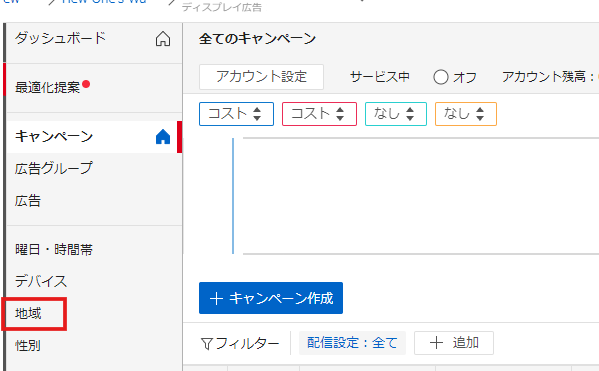The height and width of the screenshot is (371, 599).
Task: Open the teal なし metric dropdown
Action: [x=395, y=114]
